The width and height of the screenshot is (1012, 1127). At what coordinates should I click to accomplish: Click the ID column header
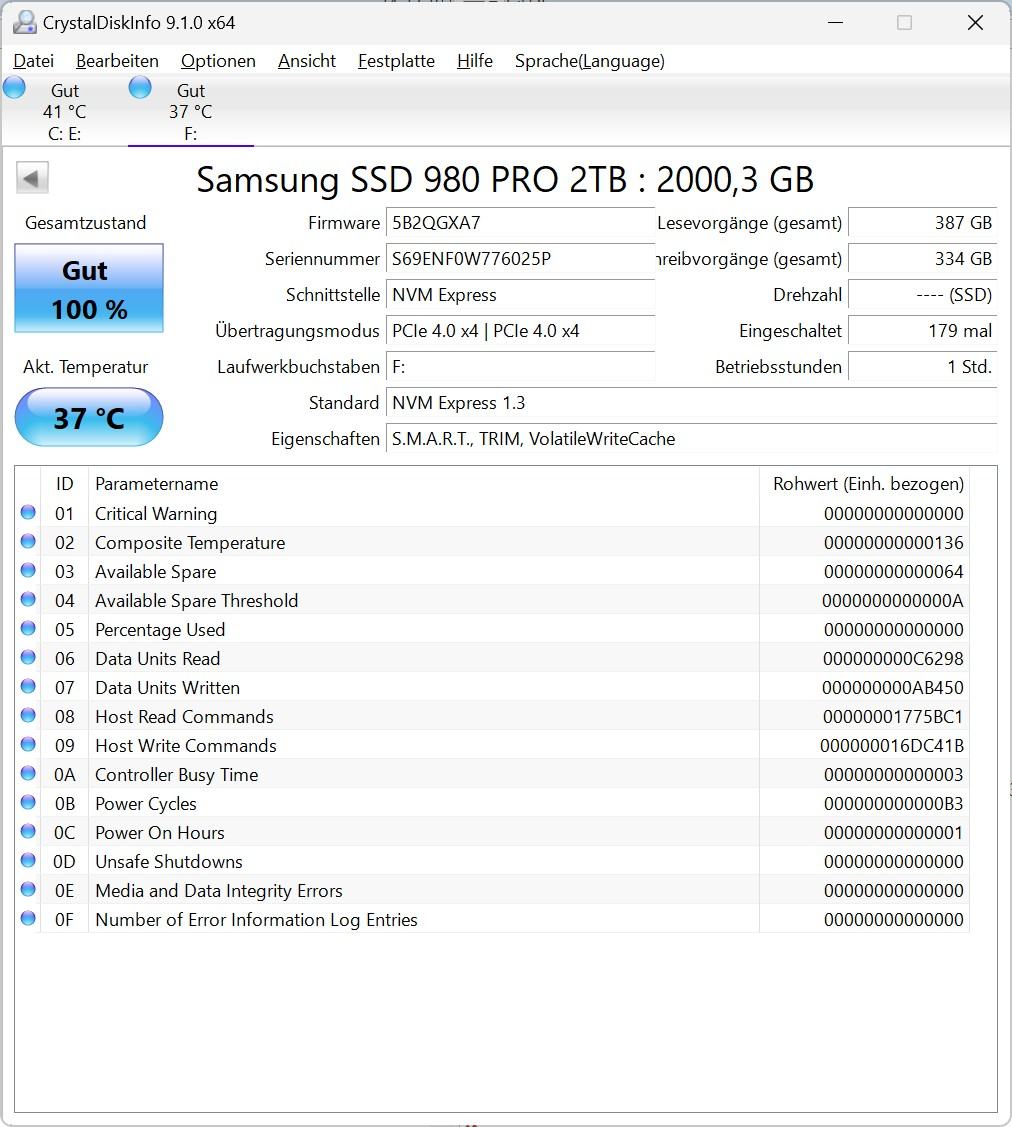65,484
